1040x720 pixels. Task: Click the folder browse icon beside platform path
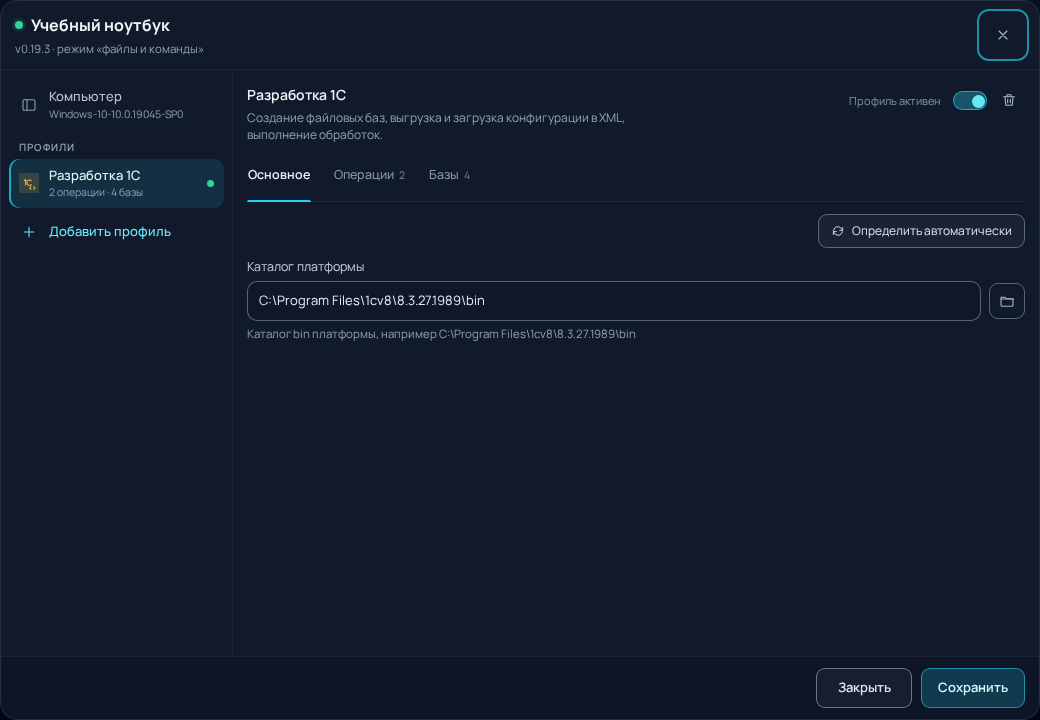(x=1007, y=301)
